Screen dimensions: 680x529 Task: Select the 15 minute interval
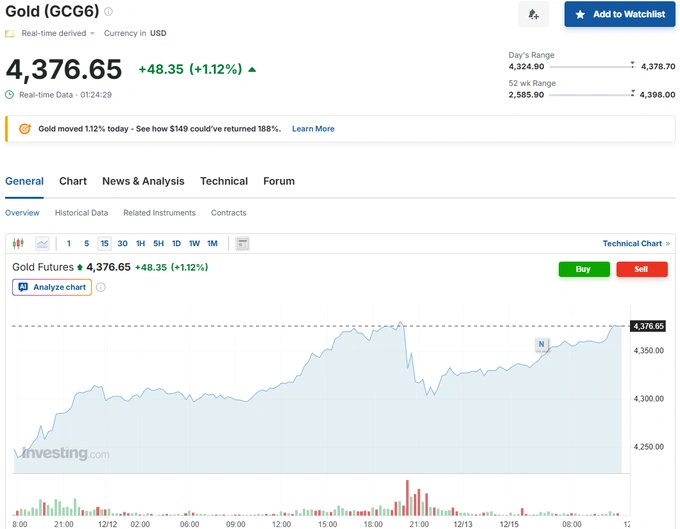[x=104, y=243]
